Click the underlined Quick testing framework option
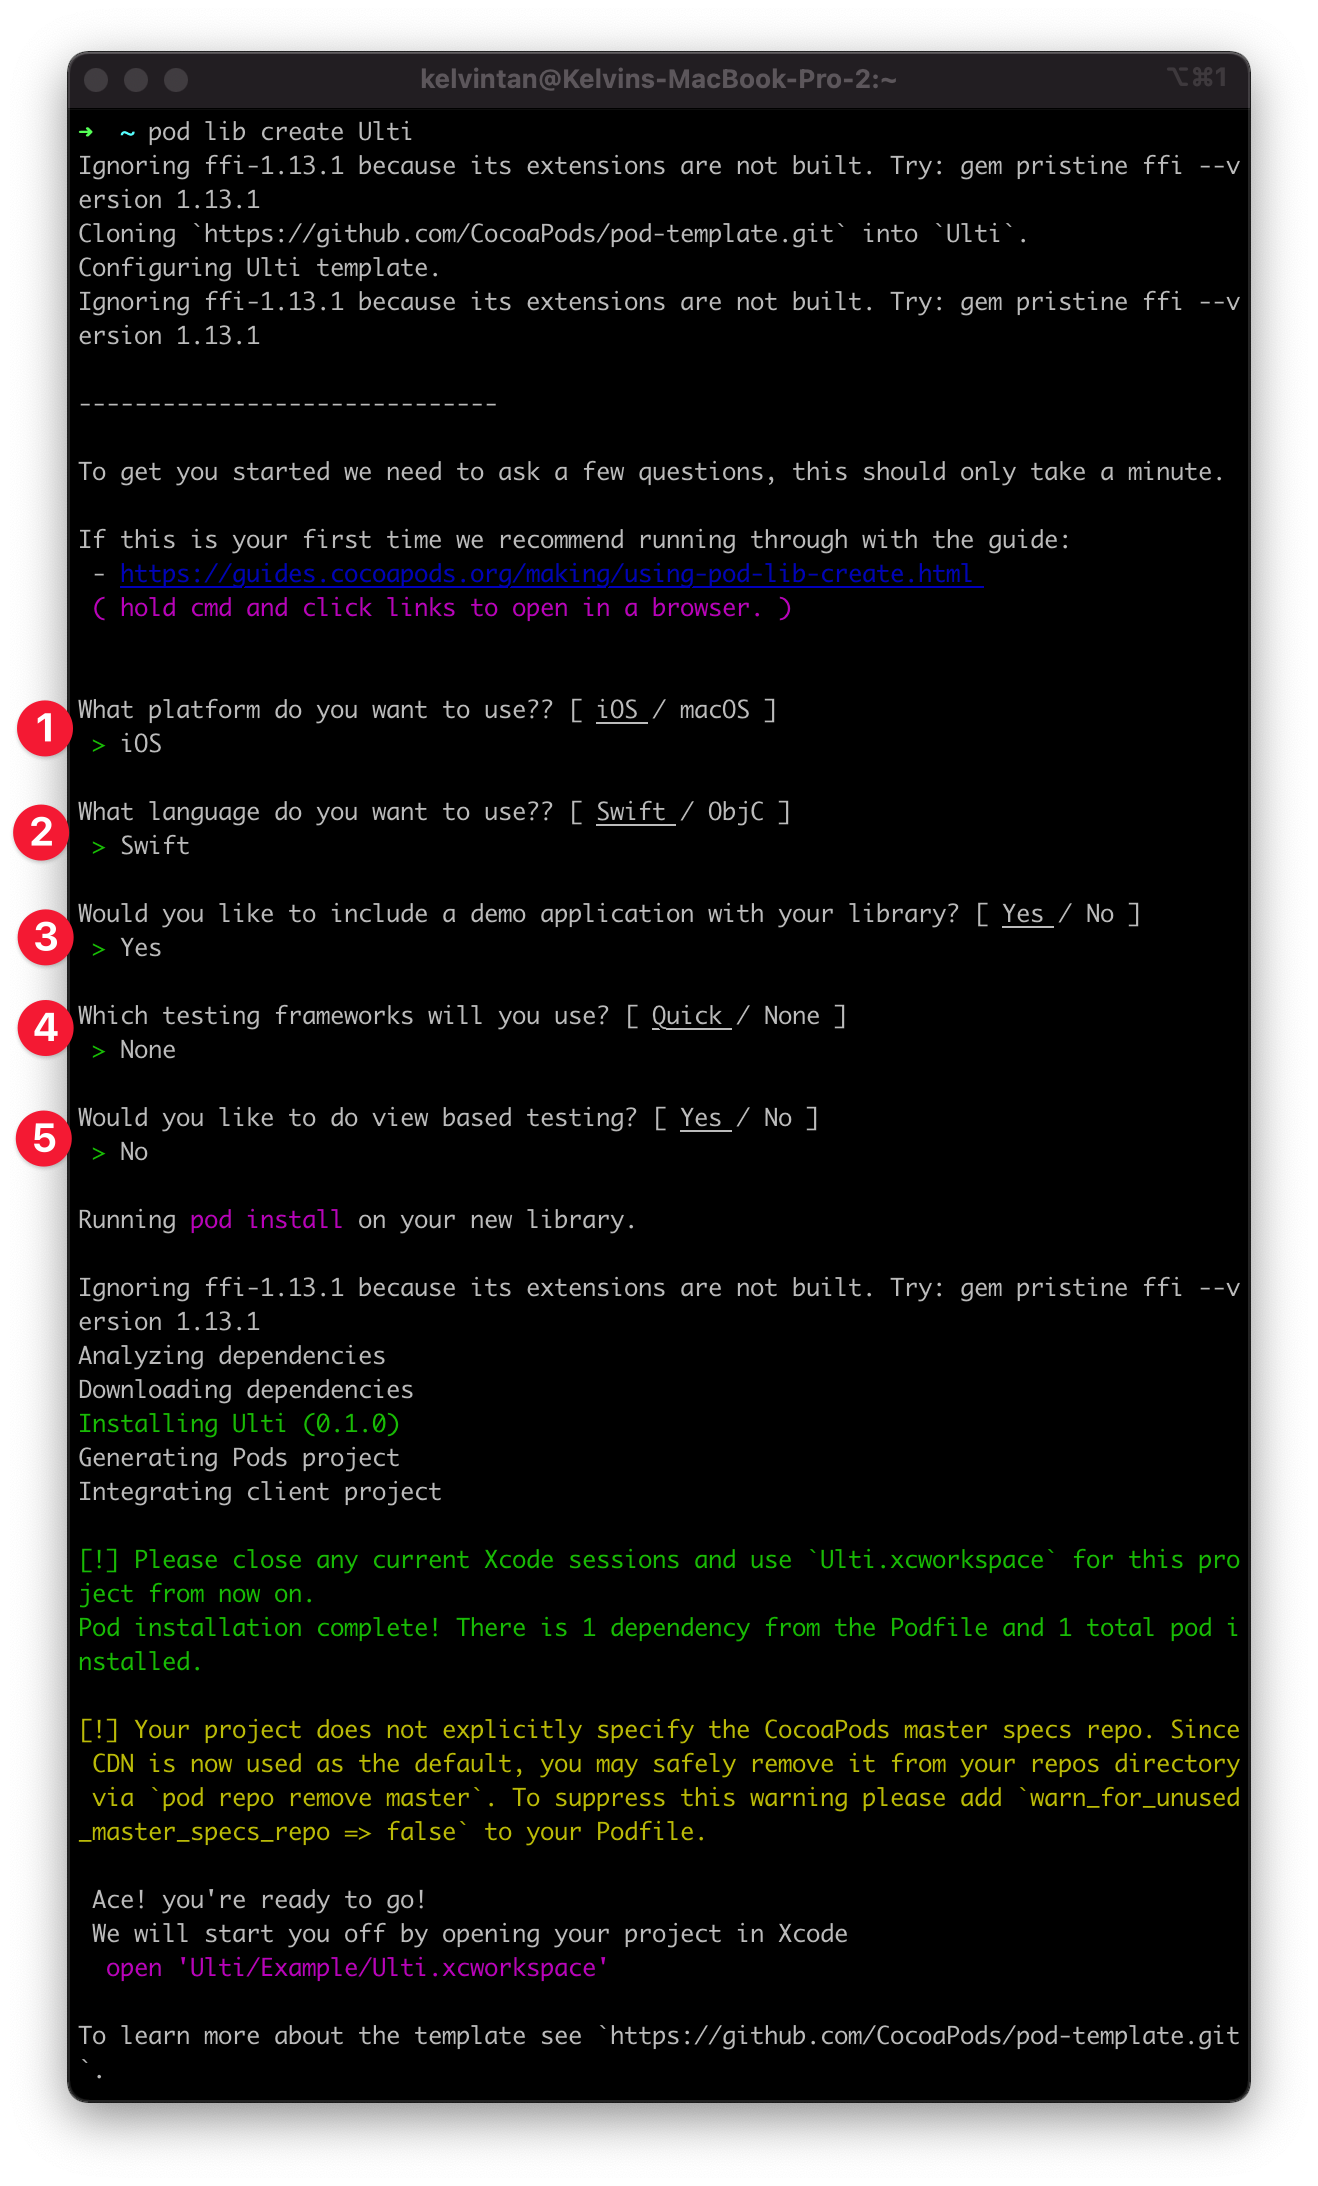 691,1016
